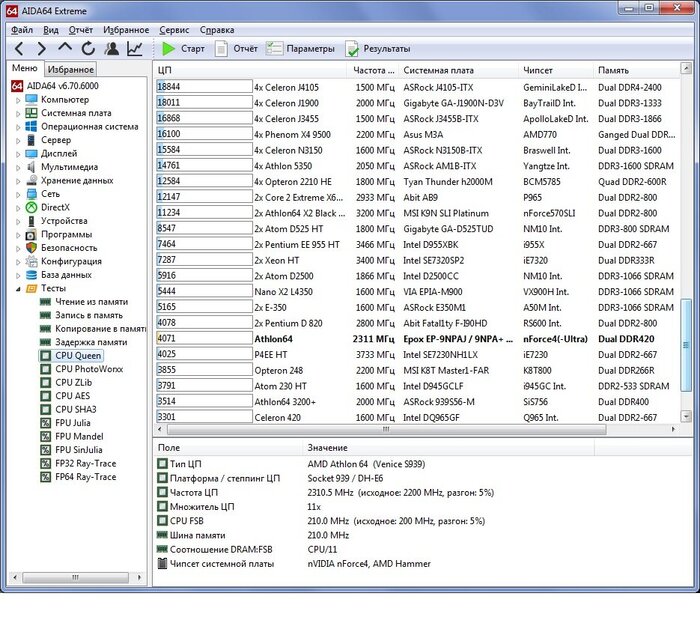Collapse the Тесты tree node
700x620 pixels.
point(18,289)
